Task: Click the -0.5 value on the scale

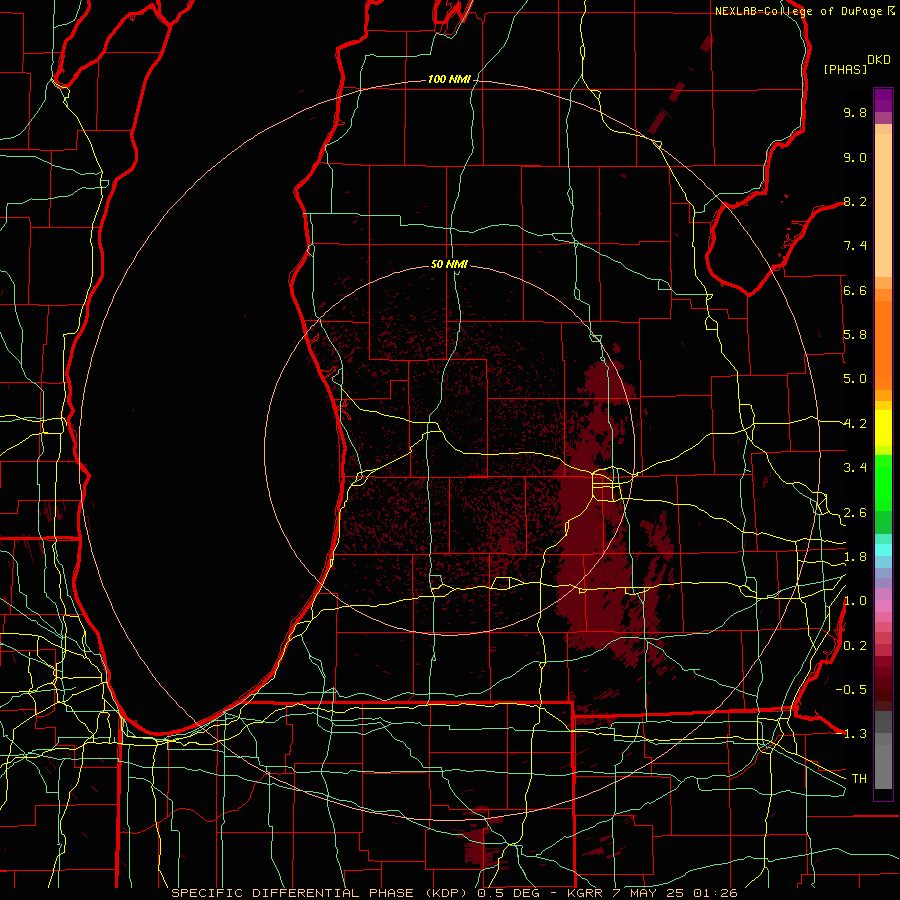Action: [851, 690]
